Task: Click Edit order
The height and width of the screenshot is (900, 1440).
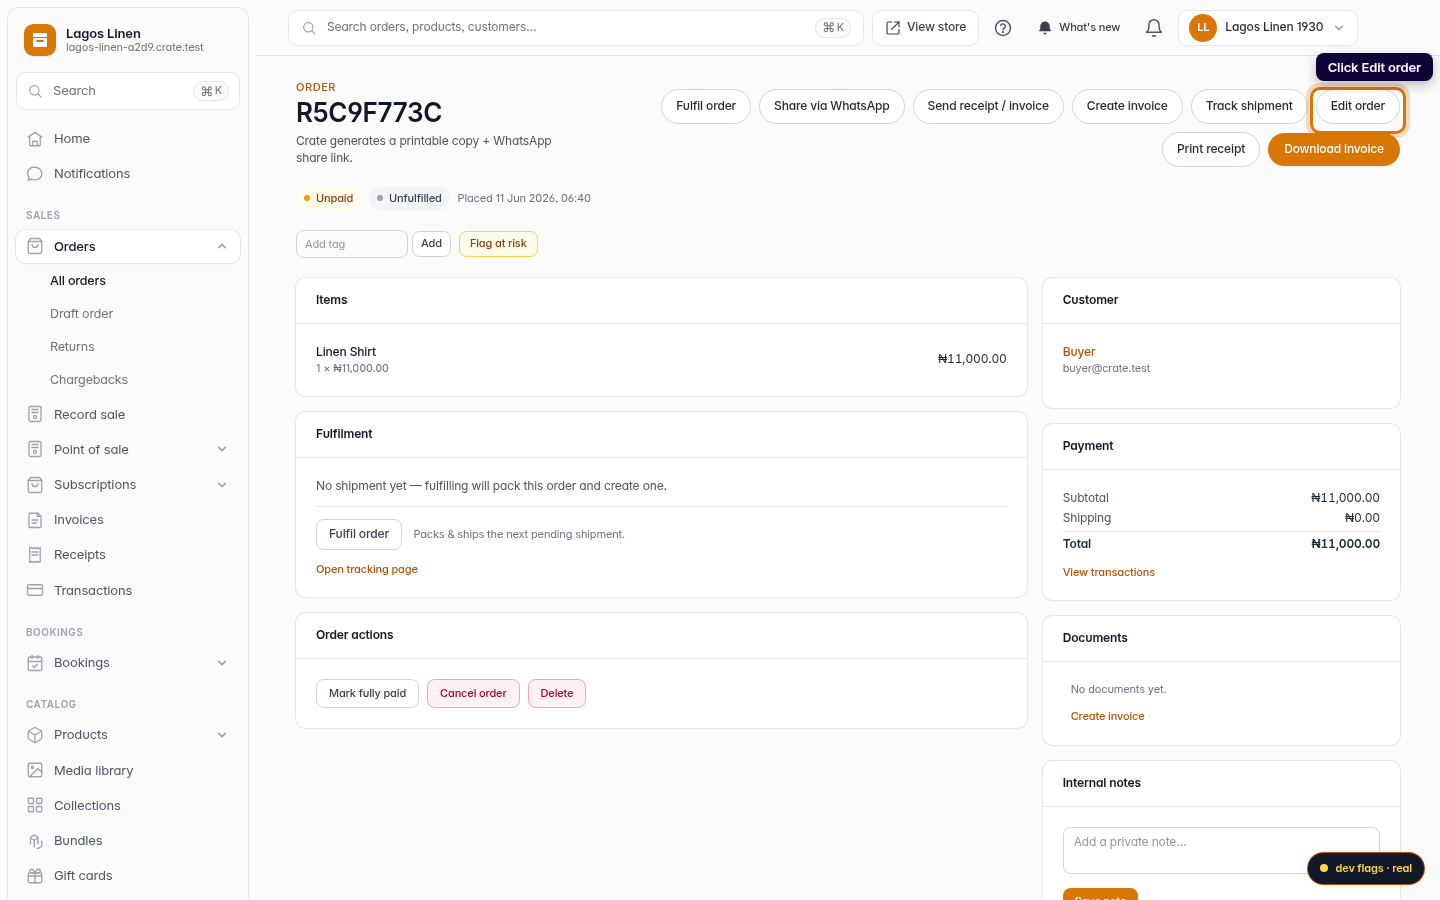Action: coord(1358,106)
